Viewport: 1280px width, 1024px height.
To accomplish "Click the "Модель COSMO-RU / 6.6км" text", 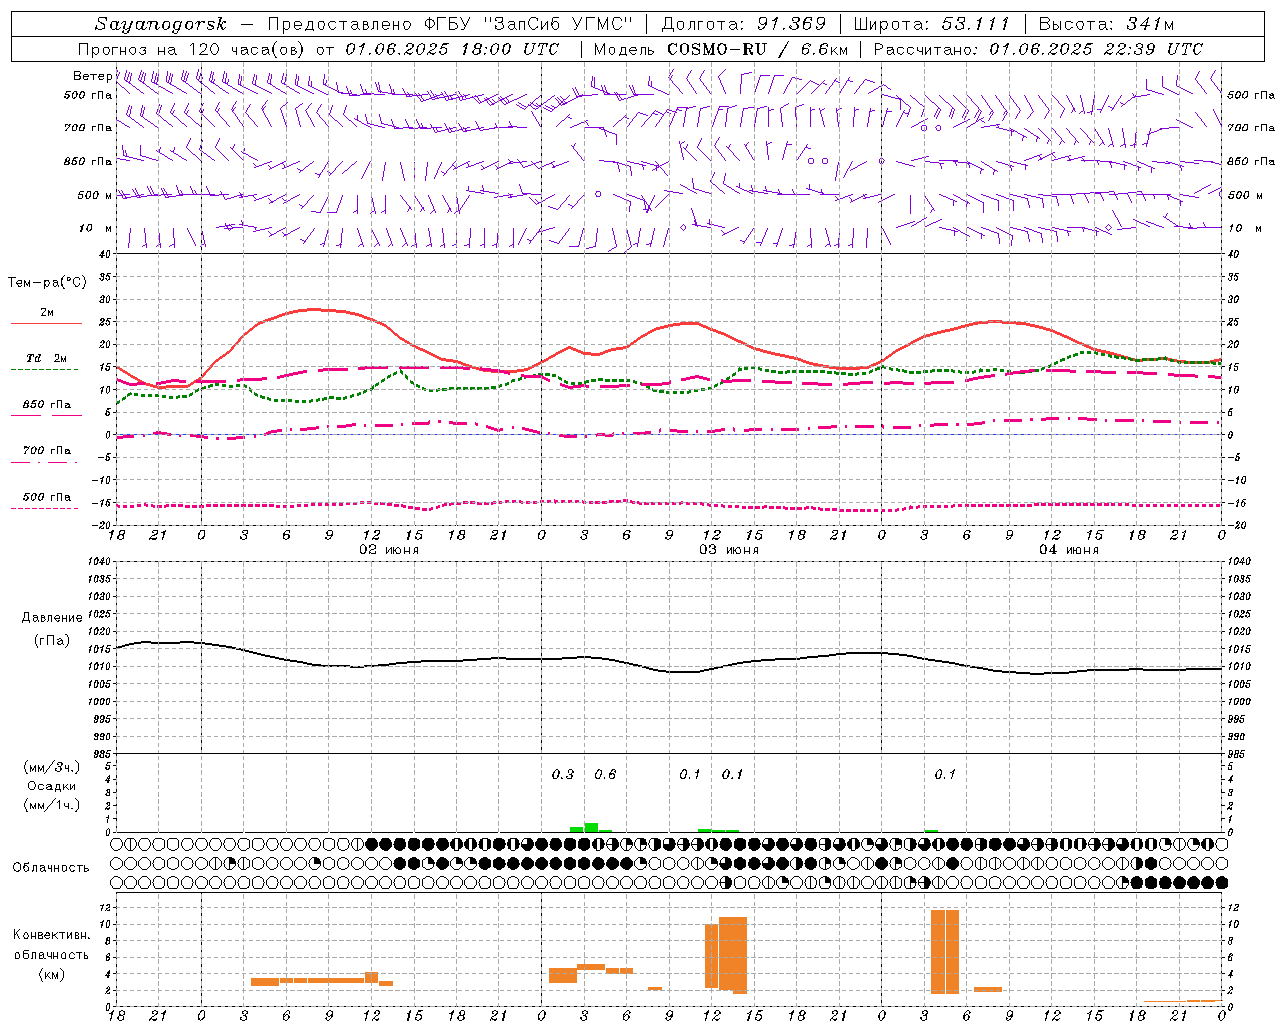I will pyautogui.click(x=720, y=49).
